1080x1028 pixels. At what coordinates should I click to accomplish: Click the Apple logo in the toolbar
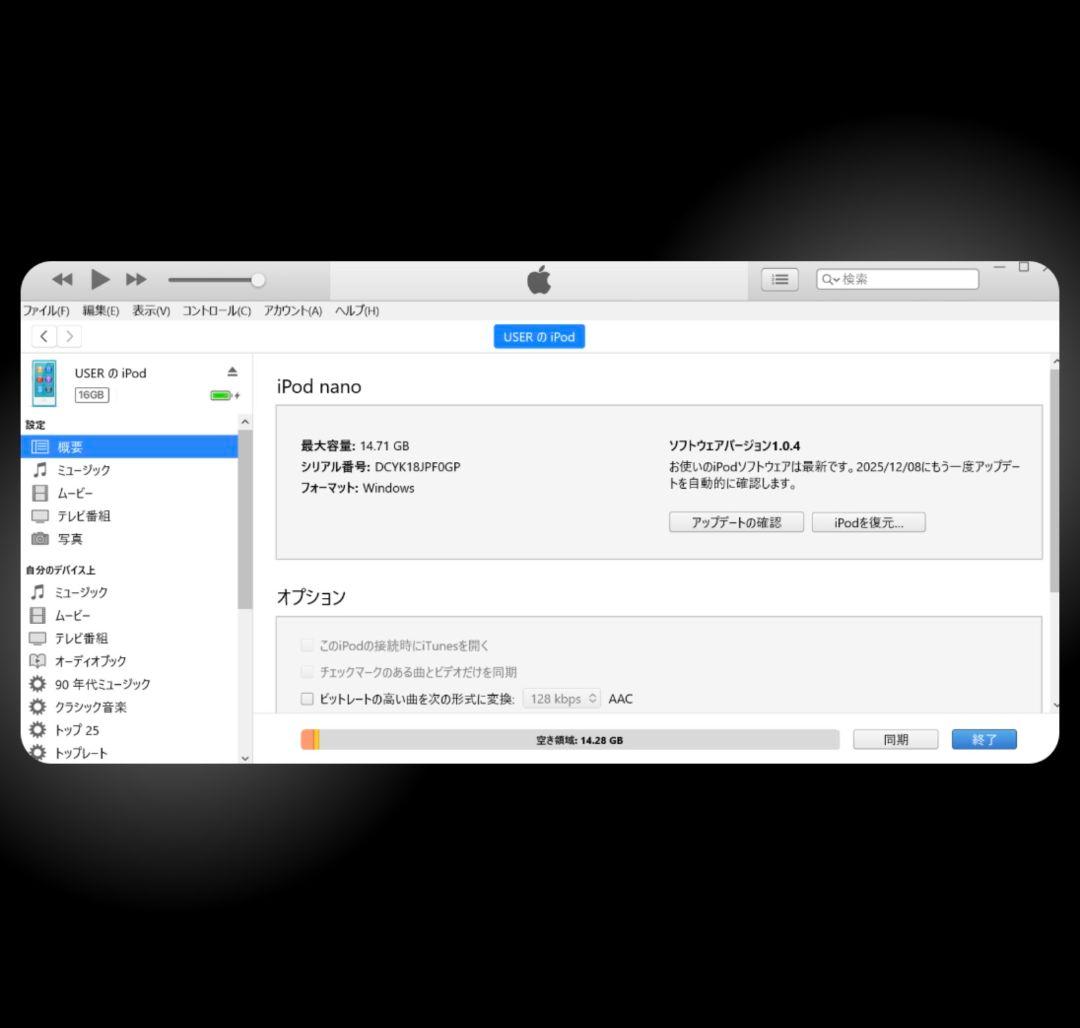(x=539, y=280)
